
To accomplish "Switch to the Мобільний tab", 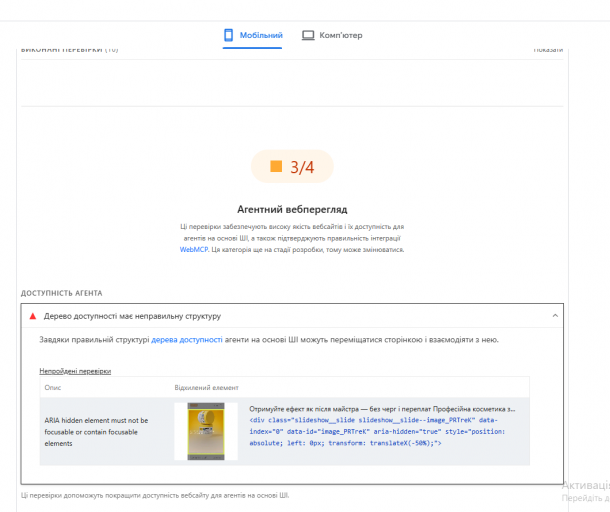I will [x=253, y=35].
